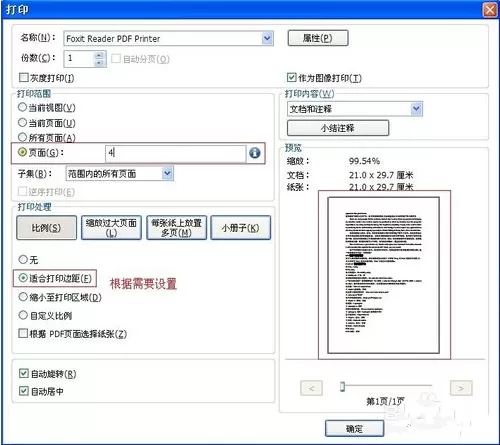Decrease copies with the down stepper arrow
500x445 pixels.
coord(99,63)
